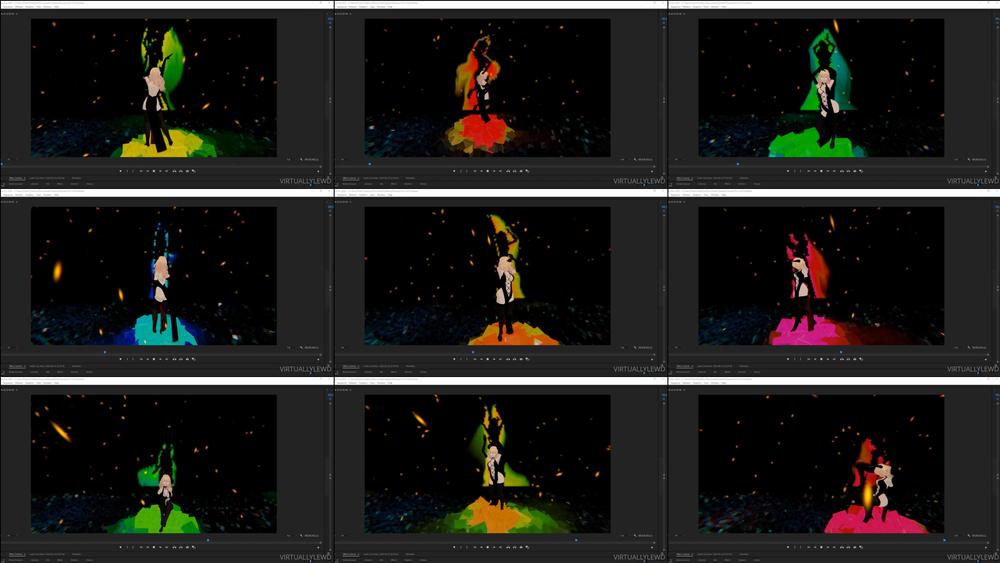Select blue playhead in teal-silhouette frame
This screenshot has width=1000, height=563.
pos(738,164)
